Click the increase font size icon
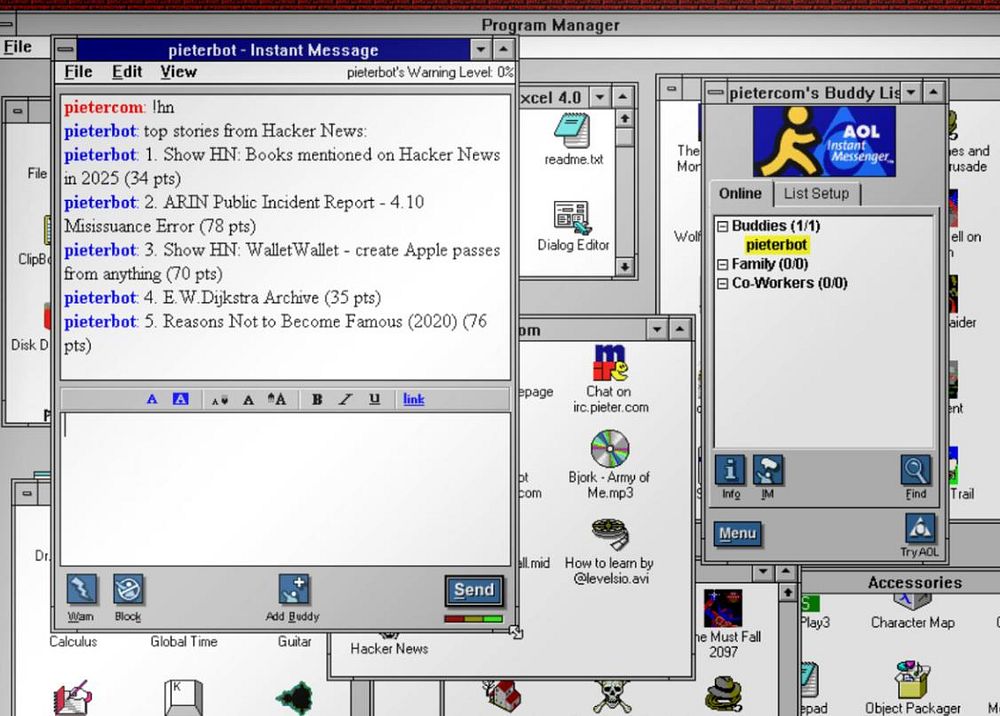Screen dimensions: 1000x716 coord(277,399)
